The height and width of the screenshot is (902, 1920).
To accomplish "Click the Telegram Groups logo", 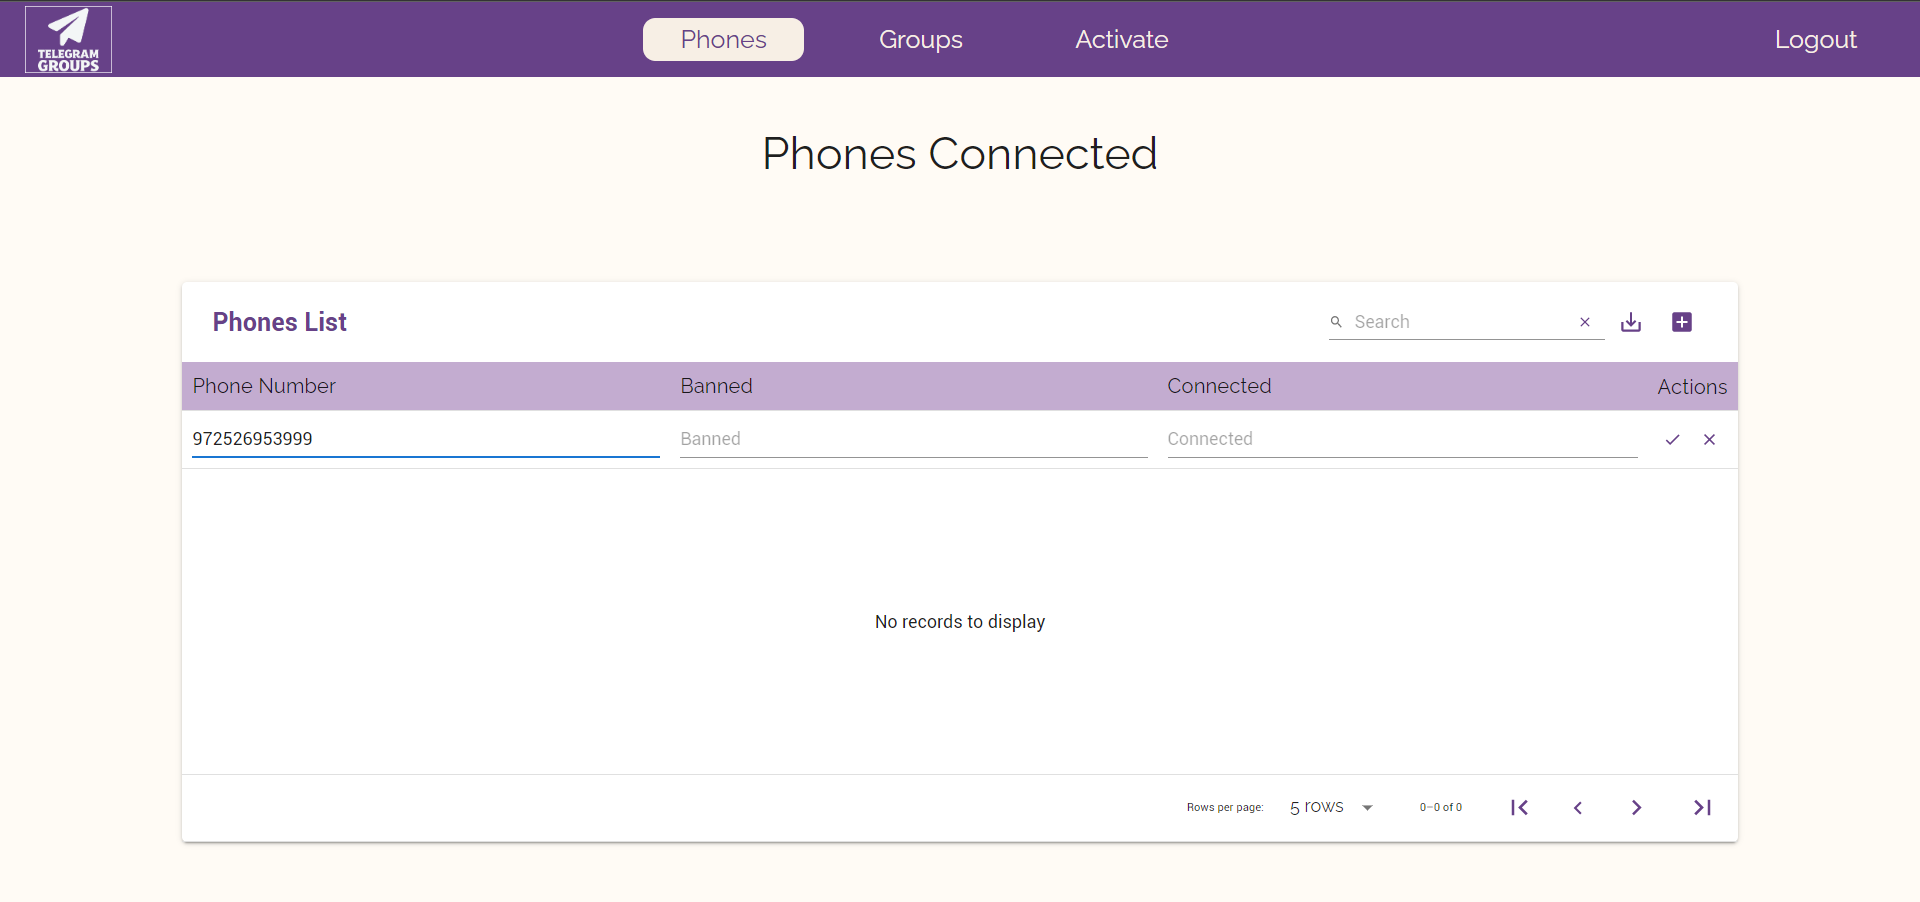I will pos(68,40).
